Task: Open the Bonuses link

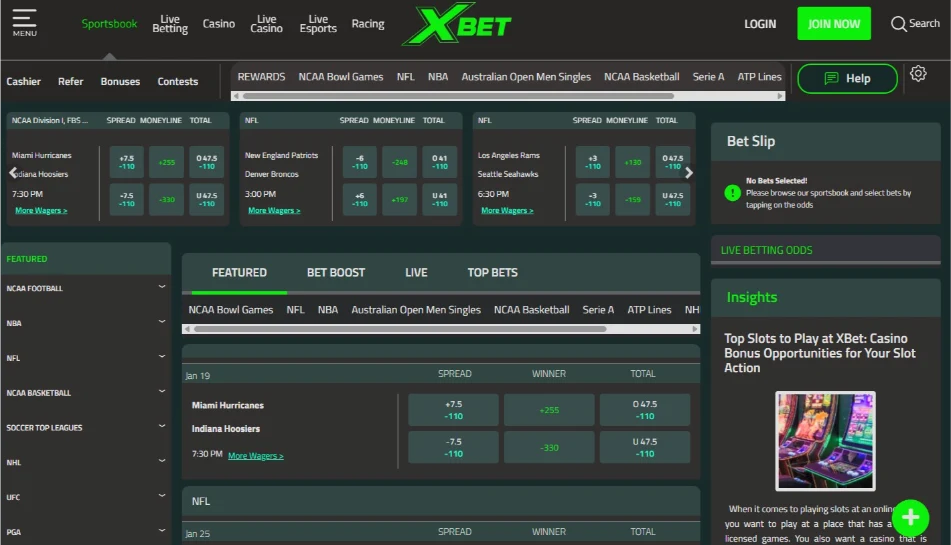Action: [x=120, y=81]
